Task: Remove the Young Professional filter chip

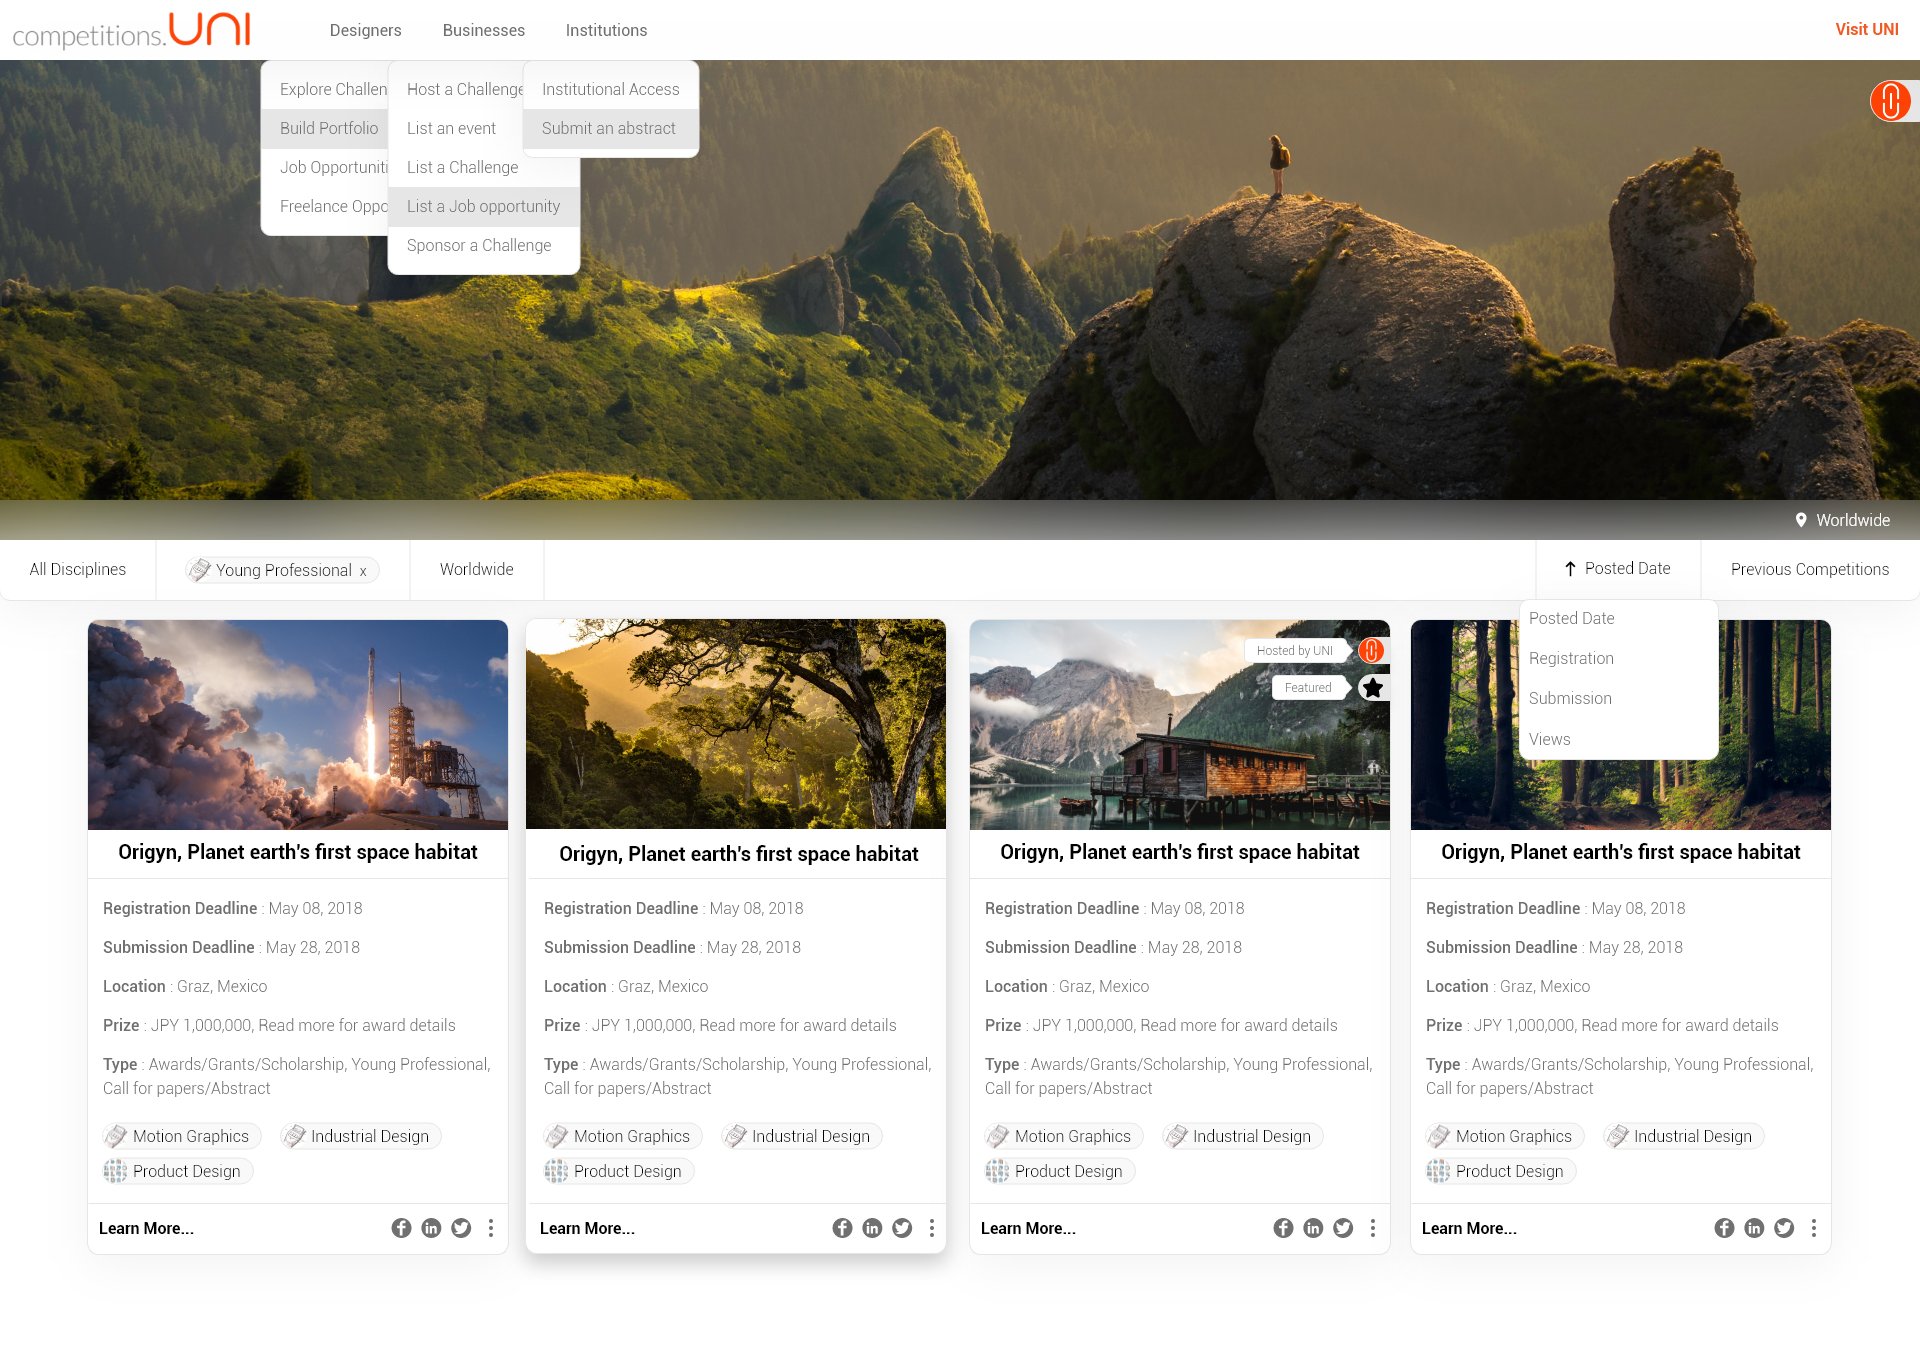Action: (363, 571)
